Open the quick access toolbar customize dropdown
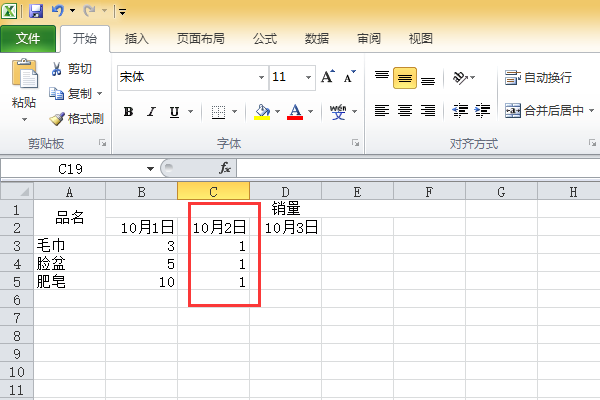Image resolution: width=600 pixels, height=400 pixels. click(122, 12)
